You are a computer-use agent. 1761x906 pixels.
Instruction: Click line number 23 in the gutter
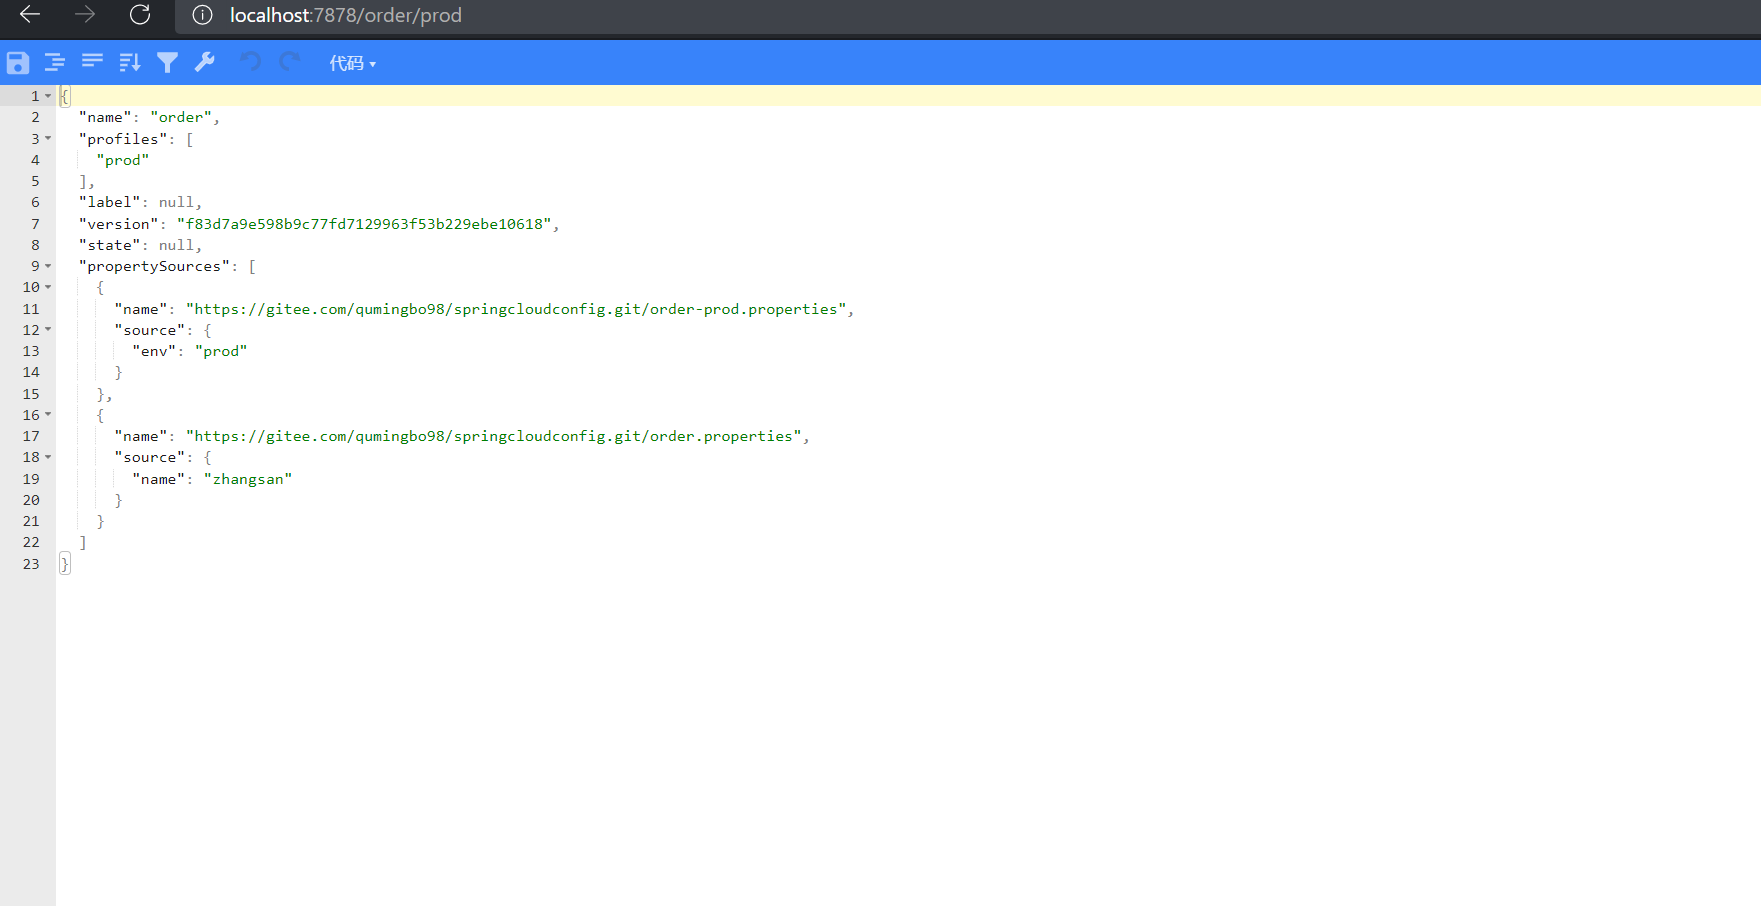(x=31, y=564)
